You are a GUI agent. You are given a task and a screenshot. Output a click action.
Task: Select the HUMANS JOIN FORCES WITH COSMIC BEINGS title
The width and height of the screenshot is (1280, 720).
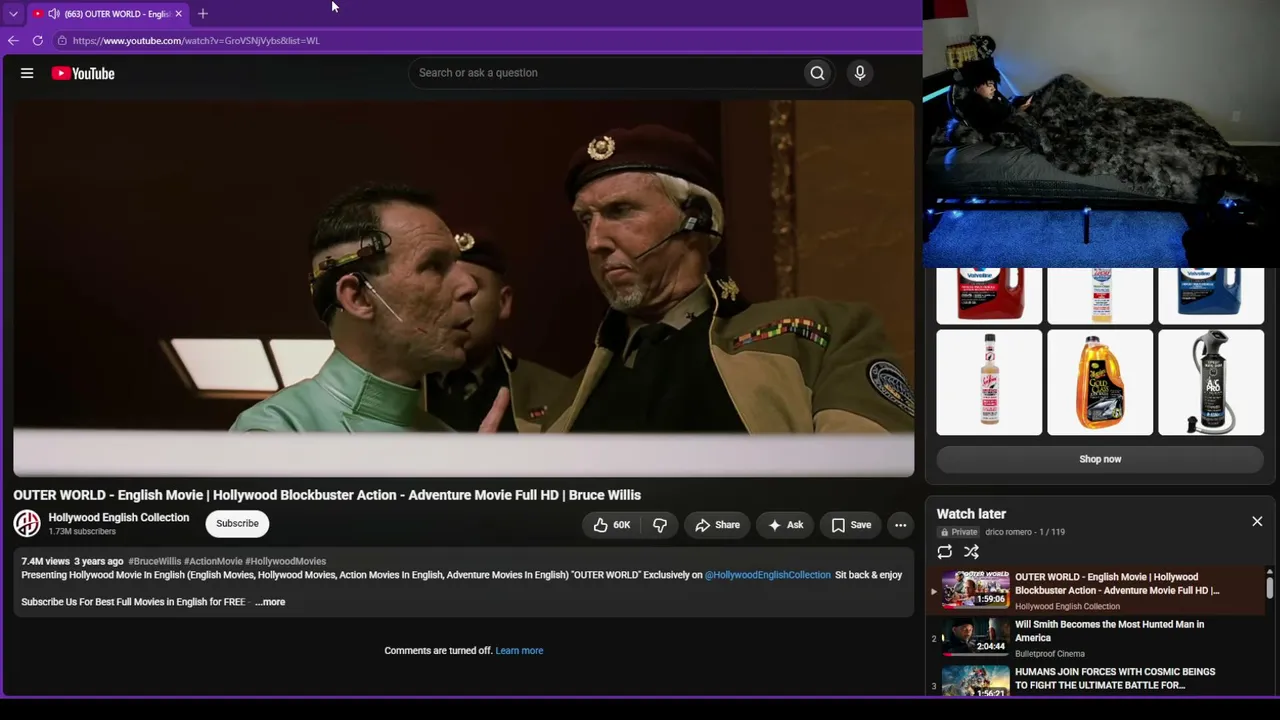click(1115, 679)
